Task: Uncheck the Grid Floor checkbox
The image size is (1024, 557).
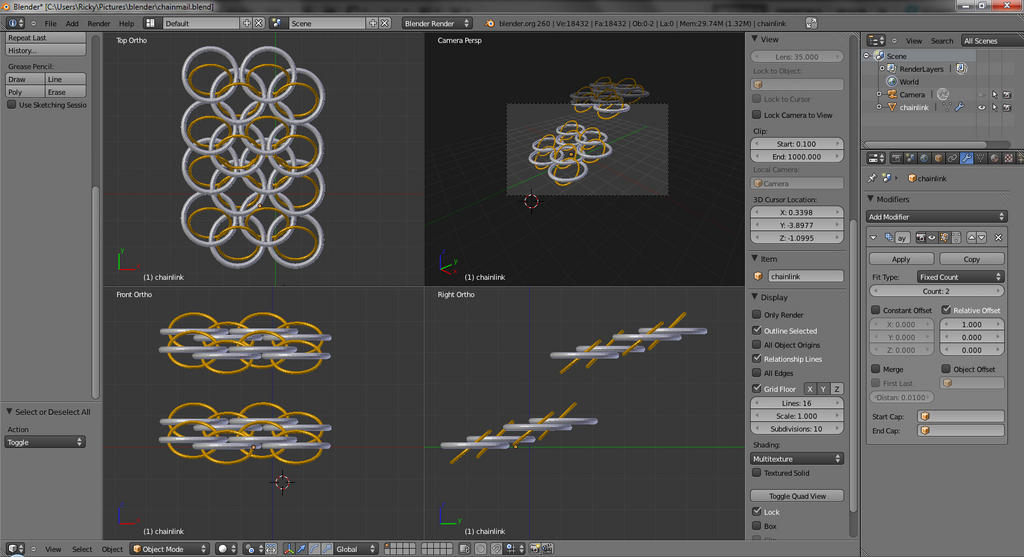Action: point(757,389)
